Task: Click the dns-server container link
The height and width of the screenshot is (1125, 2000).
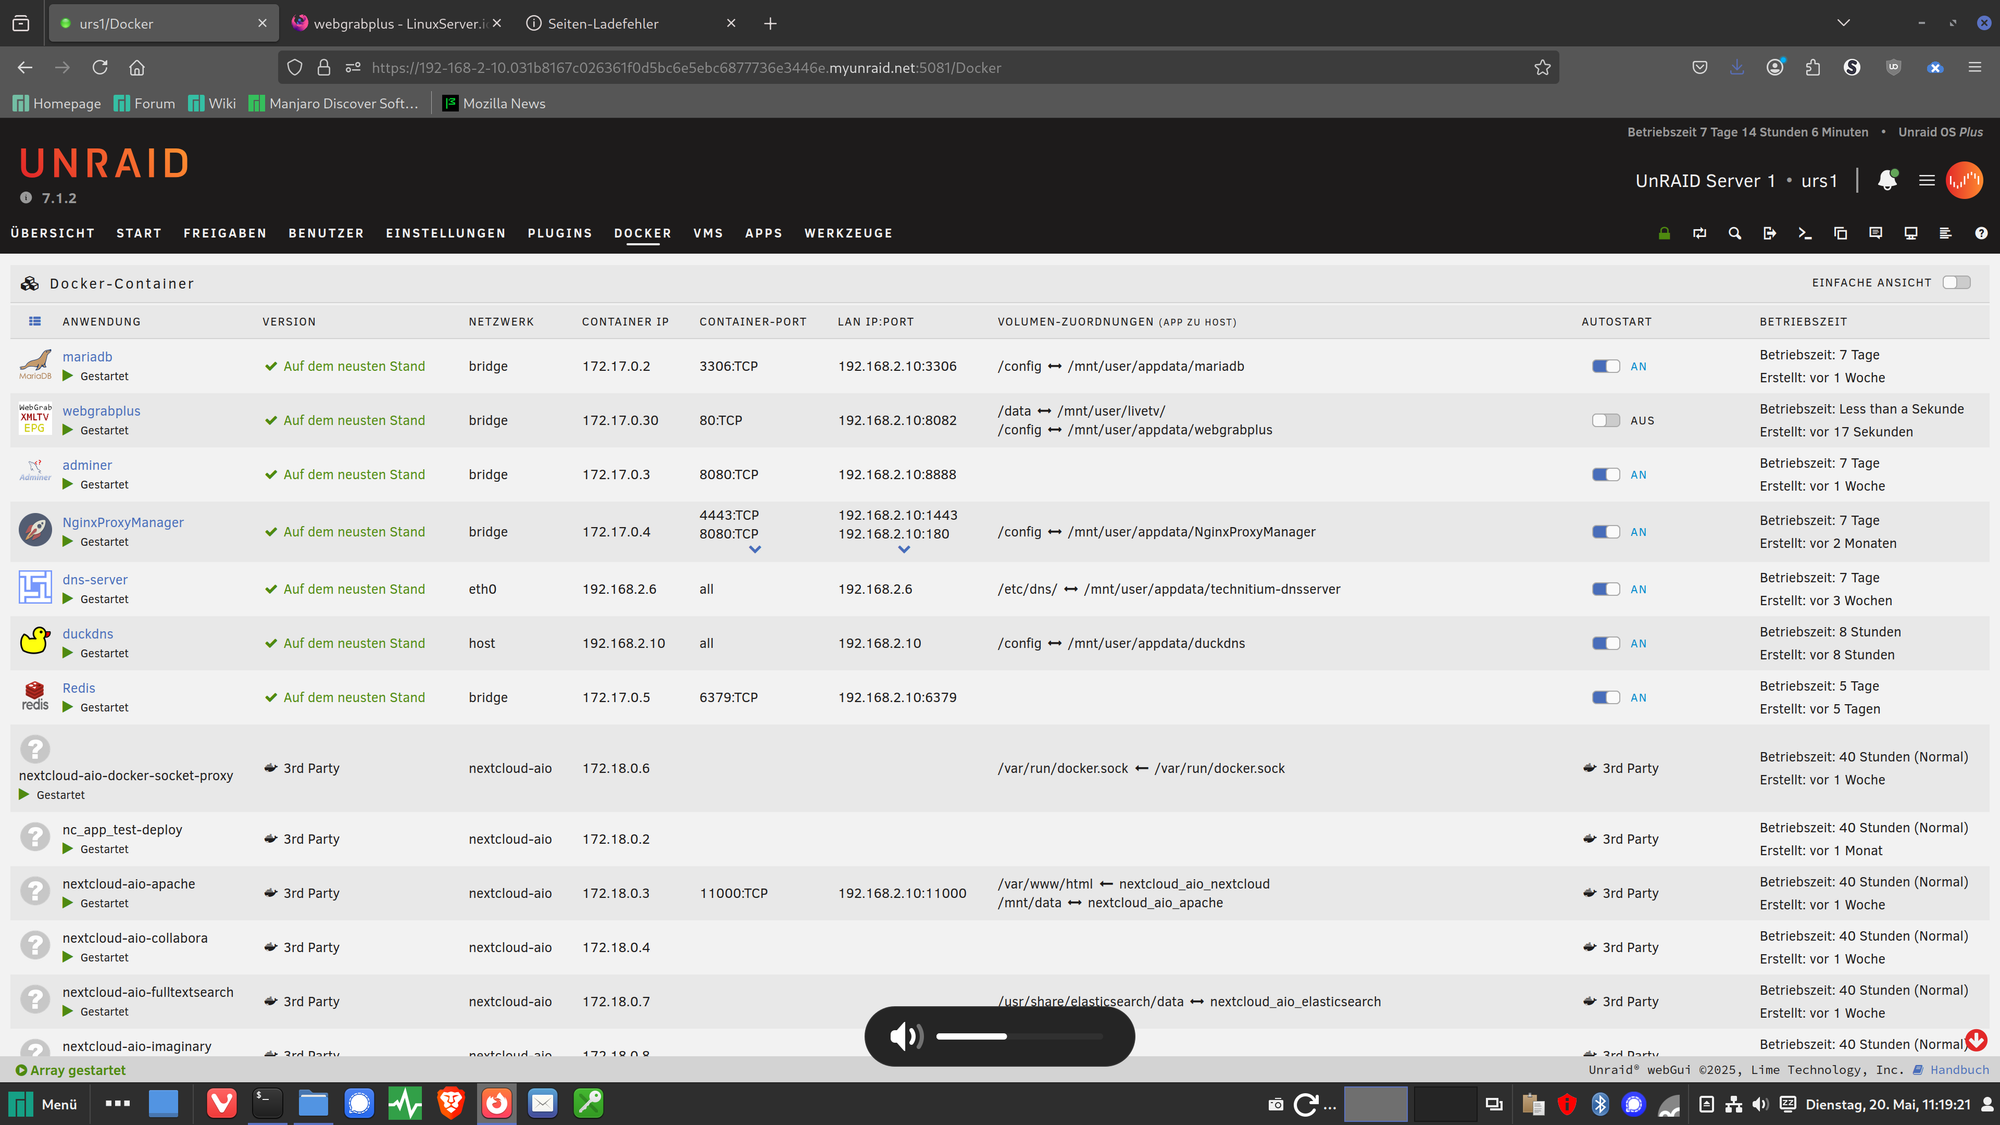Action: [95, 579]
